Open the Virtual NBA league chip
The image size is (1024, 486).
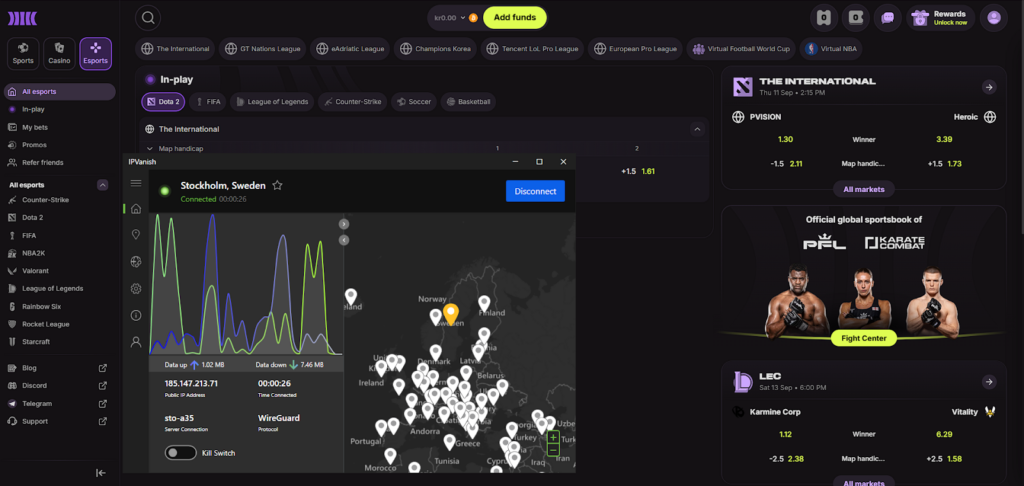[x=830, y=49]
